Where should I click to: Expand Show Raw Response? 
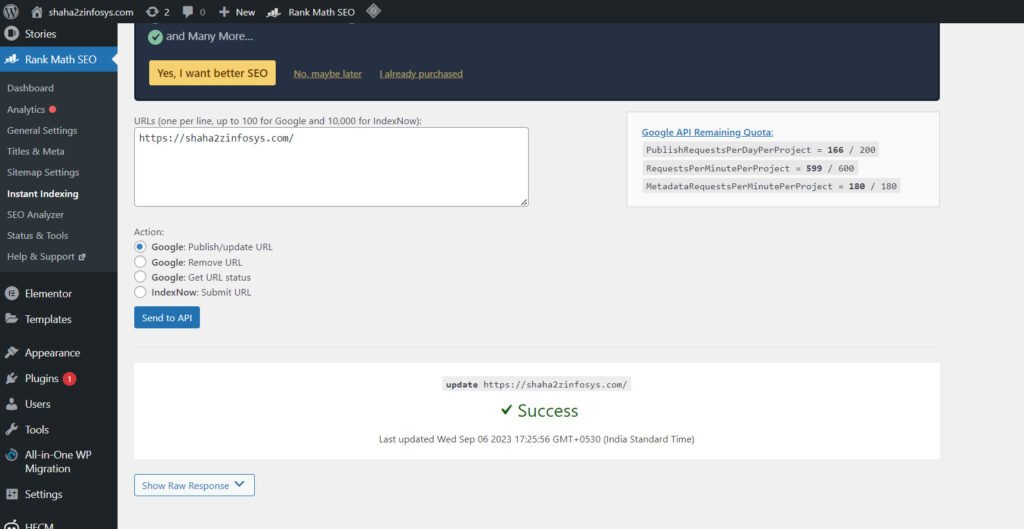pyautogui.click(x=194, y=485)
